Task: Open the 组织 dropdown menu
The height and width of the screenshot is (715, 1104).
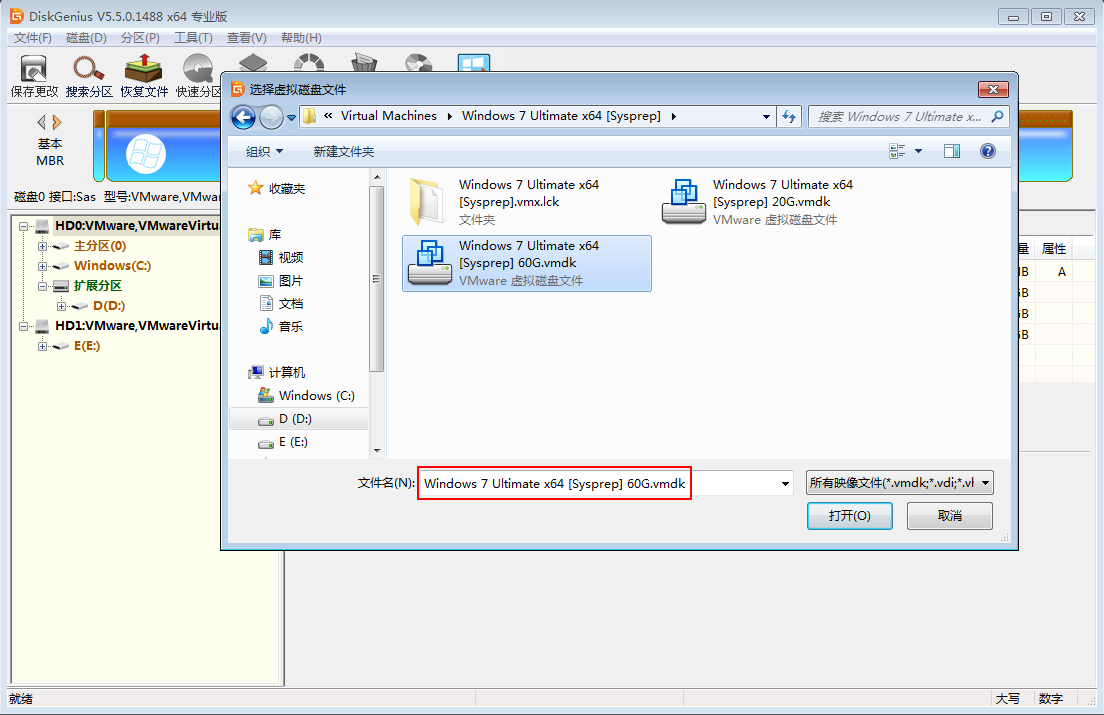Action: 265,151
